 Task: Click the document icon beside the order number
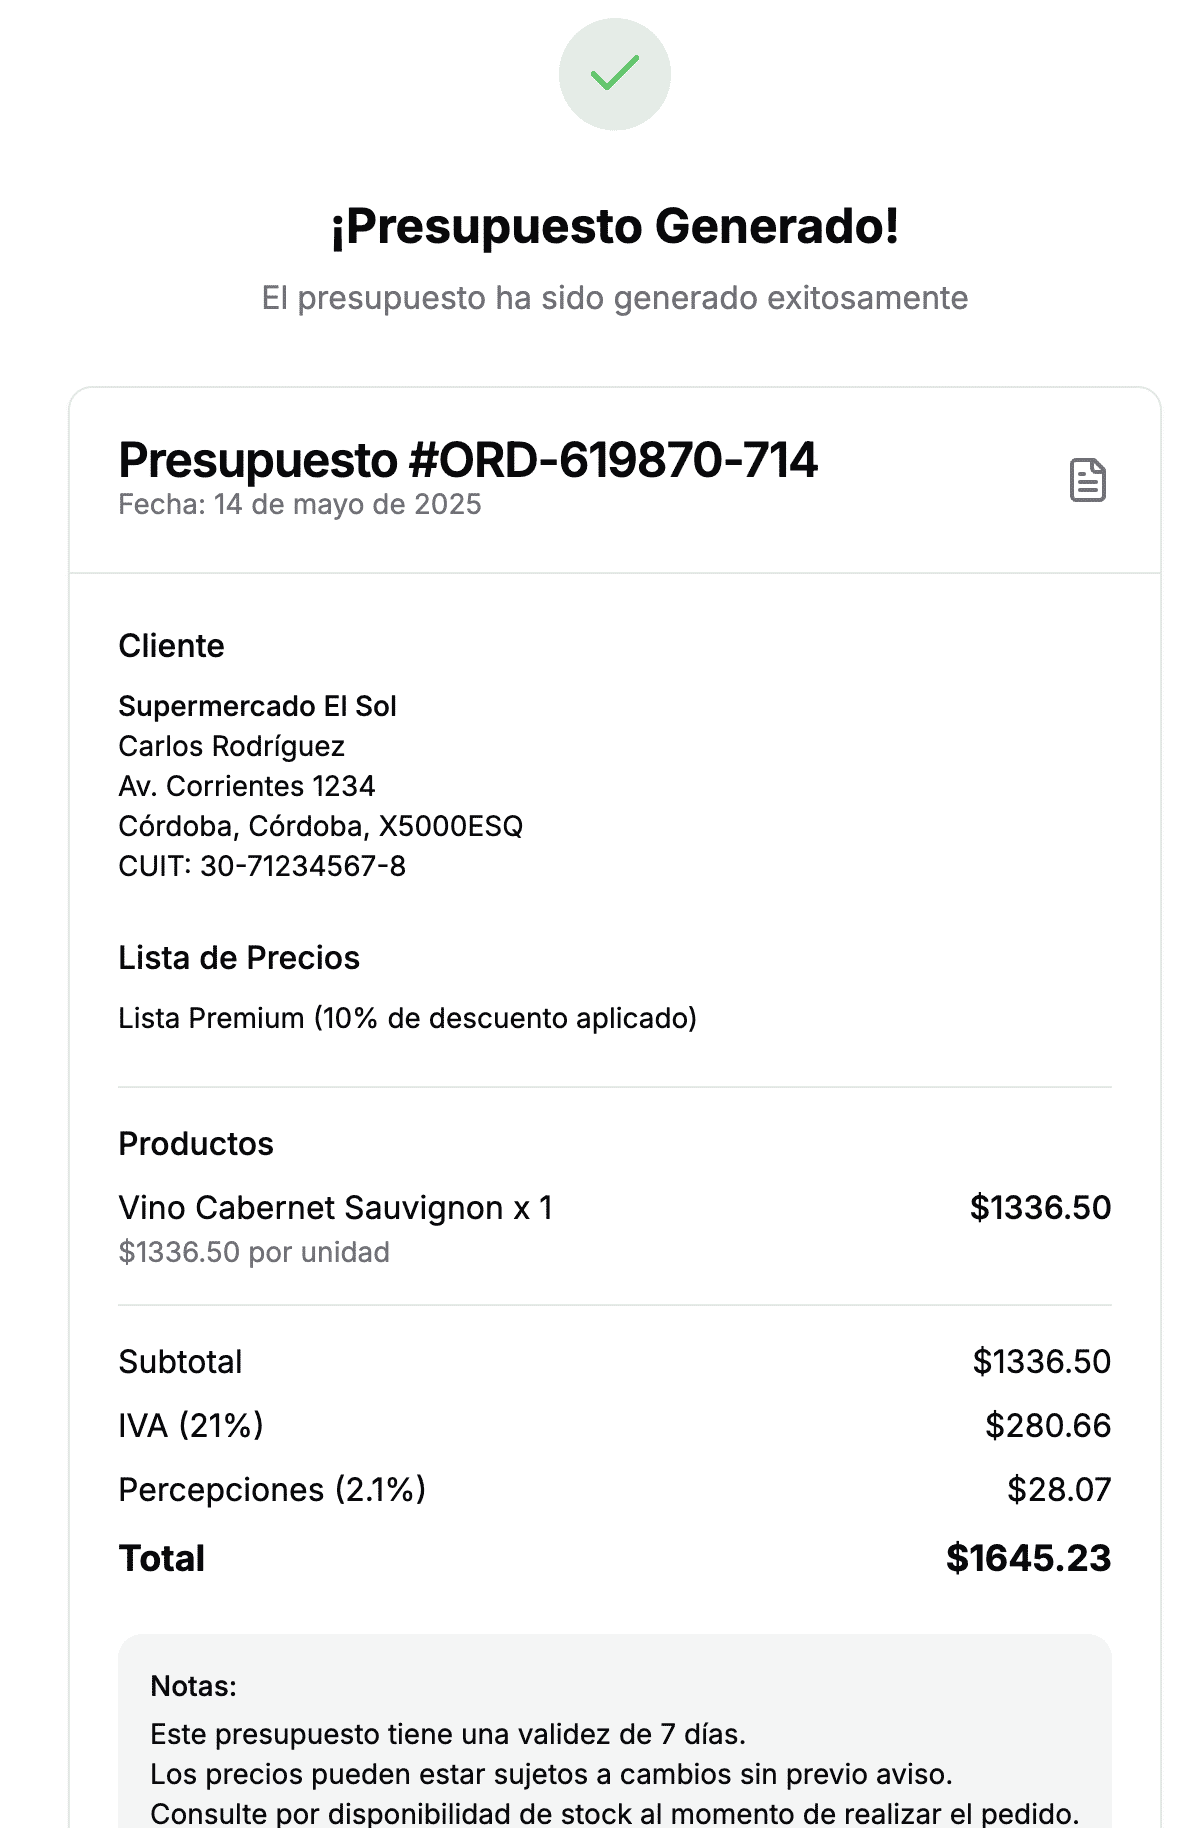[1088, 480]
